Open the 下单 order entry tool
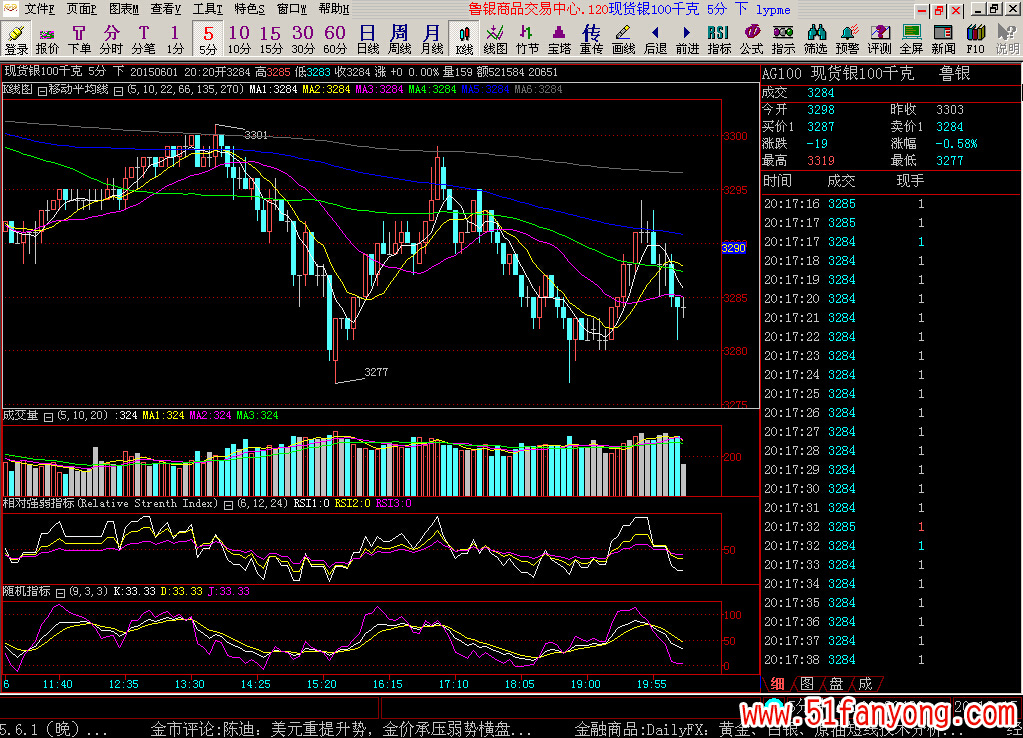 [79, 39]
